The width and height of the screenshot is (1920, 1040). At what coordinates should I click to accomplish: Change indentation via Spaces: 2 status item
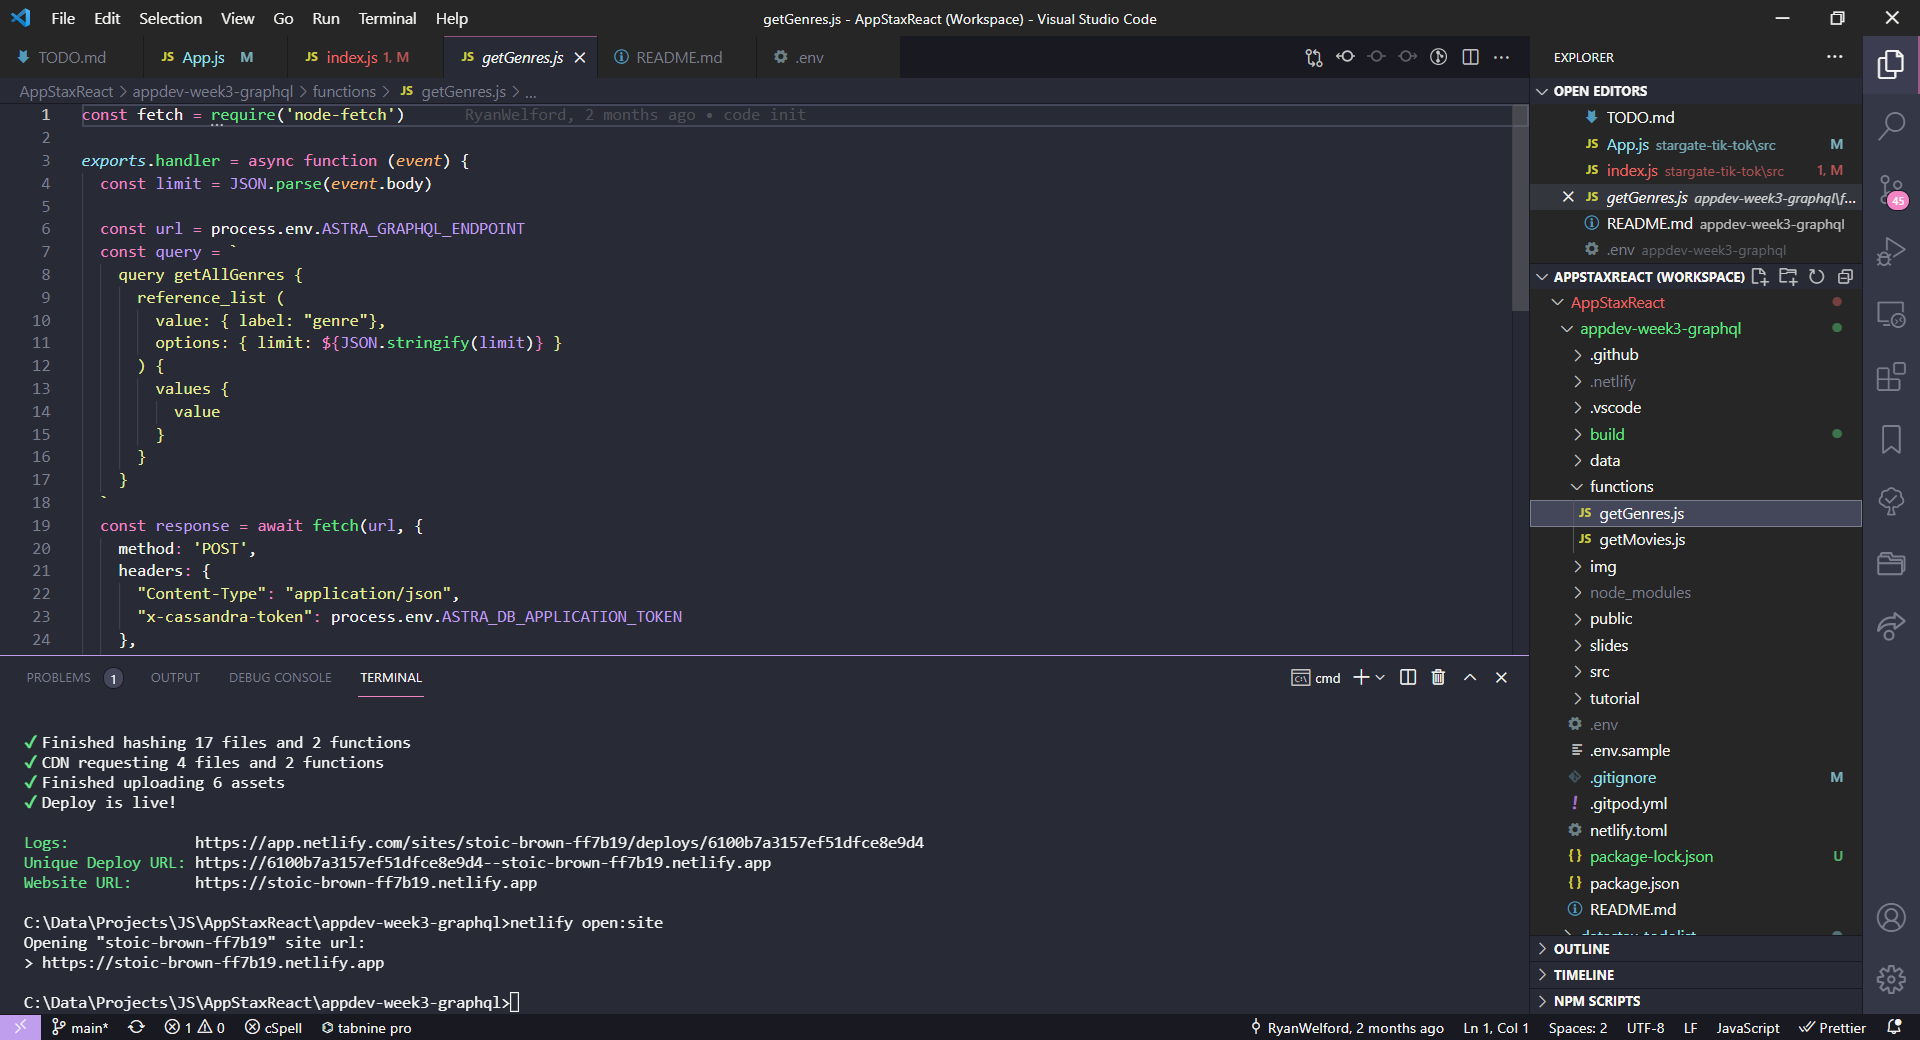coord(1576,1027)
